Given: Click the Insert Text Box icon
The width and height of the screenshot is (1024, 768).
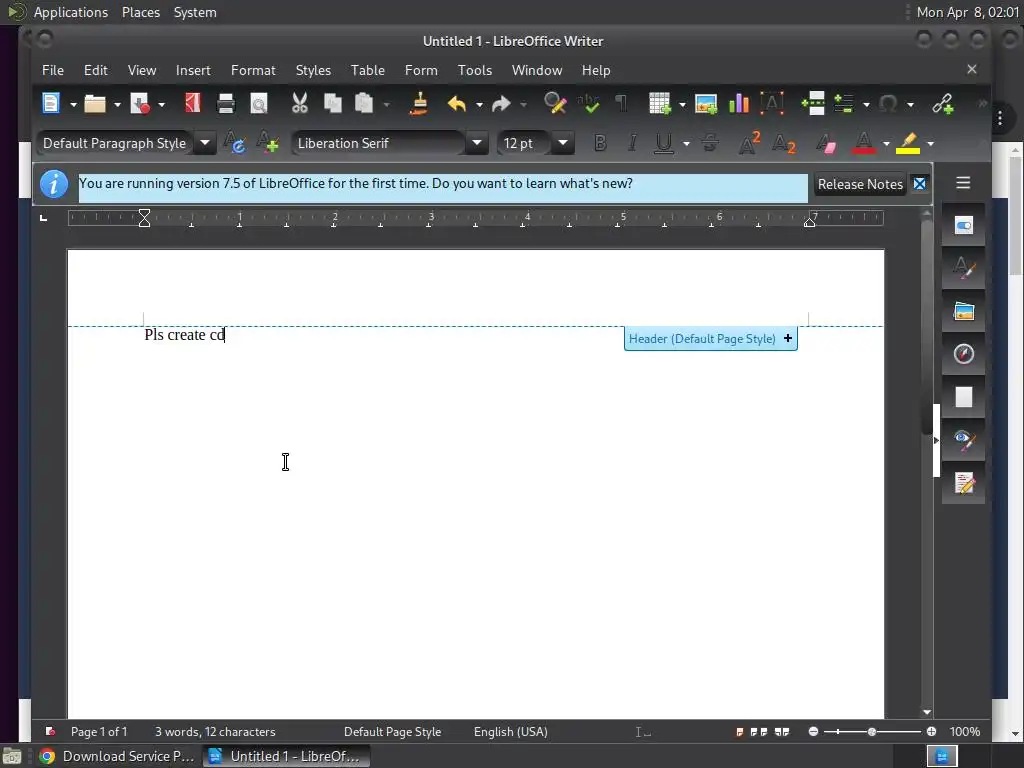Looking at the screenshot, I should point(772,103).
